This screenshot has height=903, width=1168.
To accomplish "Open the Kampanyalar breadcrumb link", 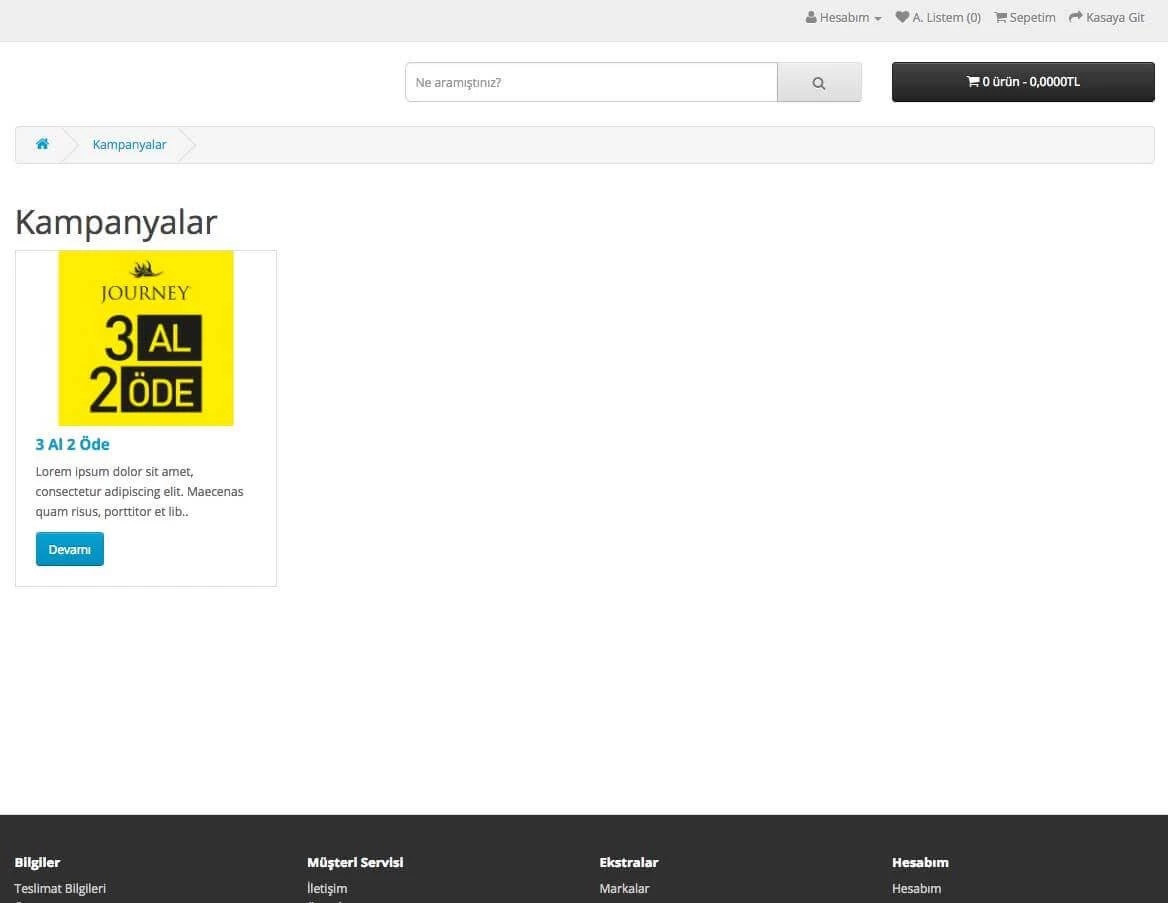I will (x=129, y=145).
